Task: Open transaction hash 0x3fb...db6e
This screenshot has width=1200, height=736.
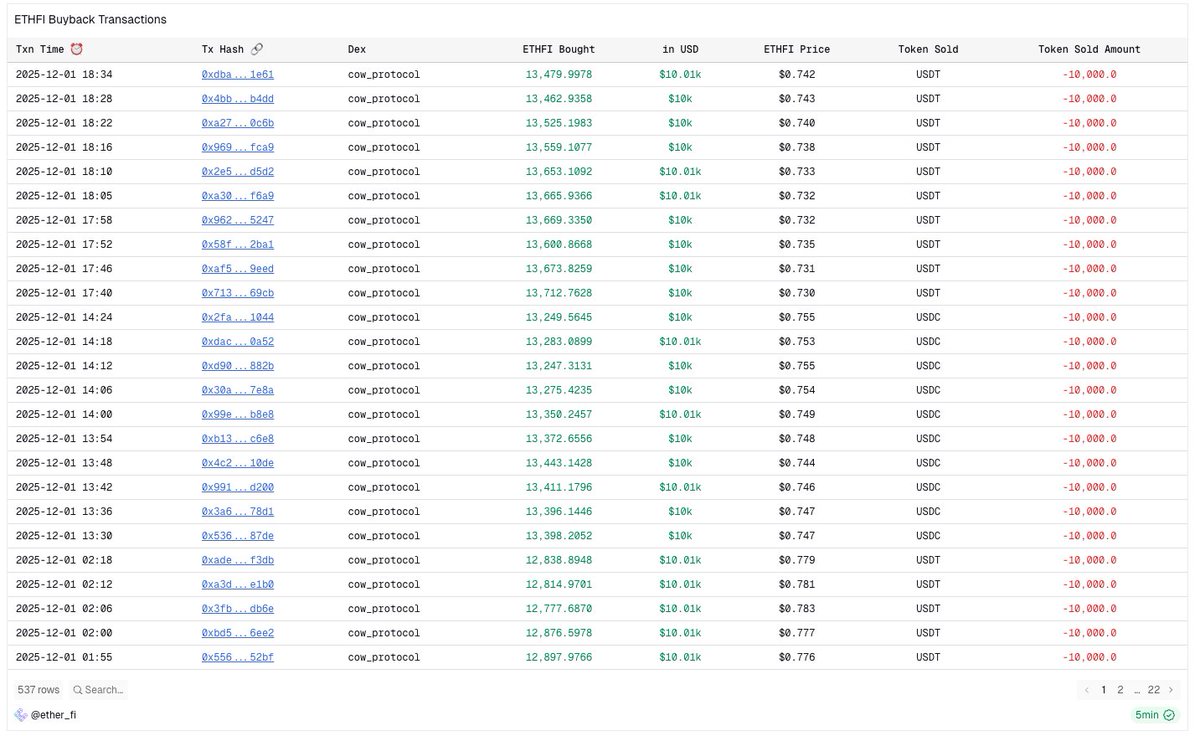Action: 237,608
